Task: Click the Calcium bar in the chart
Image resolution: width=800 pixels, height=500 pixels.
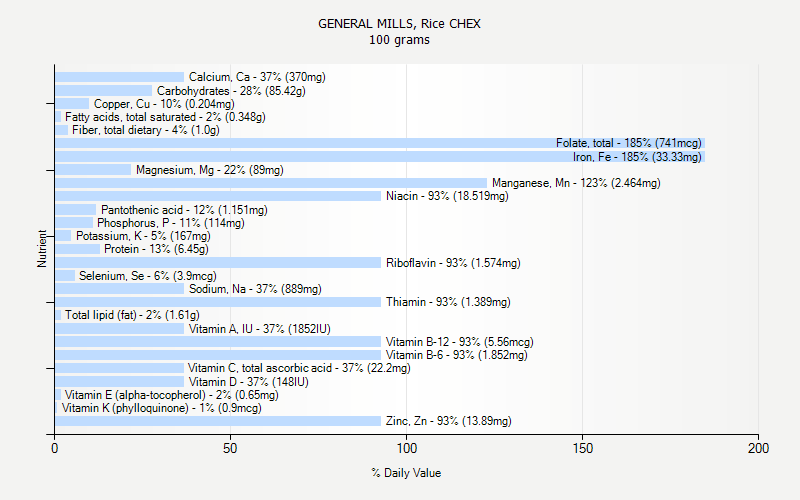Action: click(x=120, y=77)
